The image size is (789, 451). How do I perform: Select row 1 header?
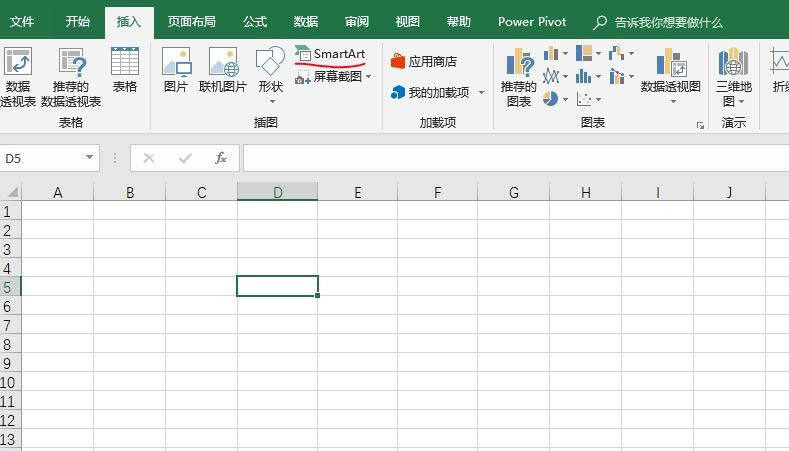10,211
